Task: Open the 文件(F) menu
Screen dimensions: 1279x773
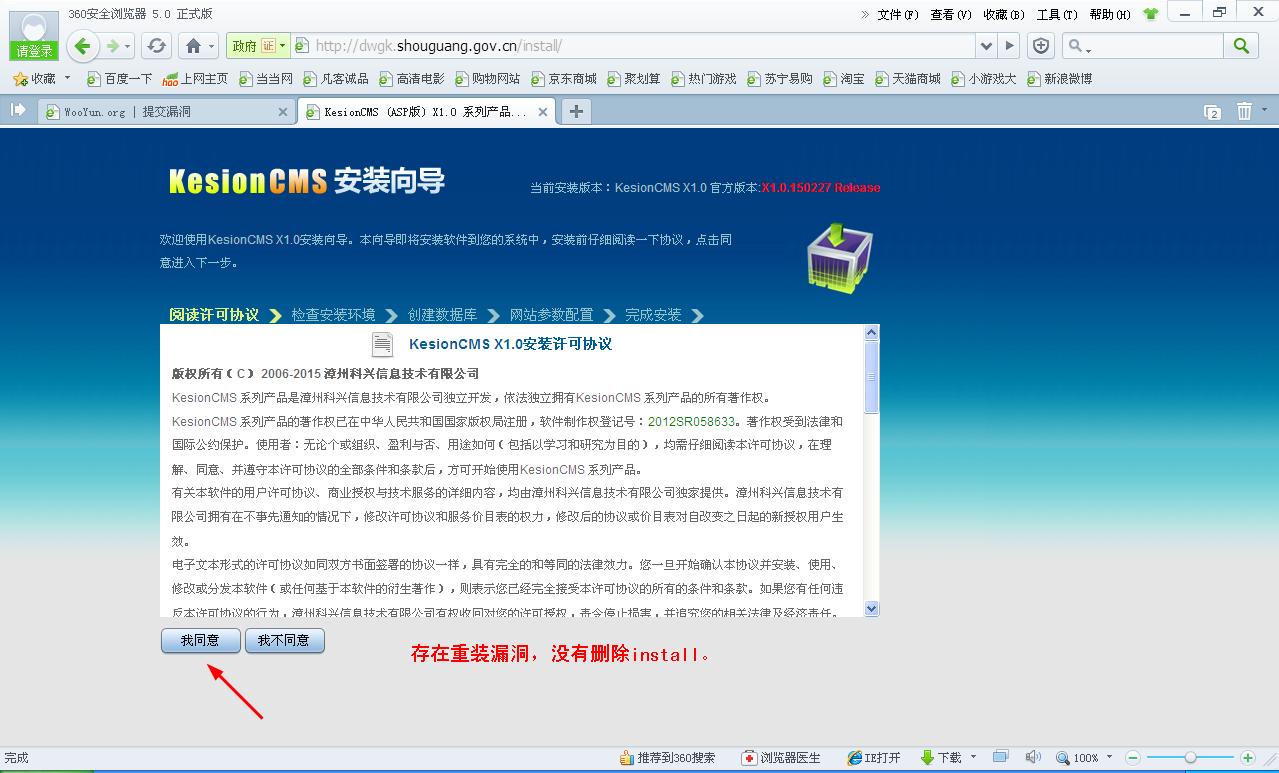Action: (897, 14)
